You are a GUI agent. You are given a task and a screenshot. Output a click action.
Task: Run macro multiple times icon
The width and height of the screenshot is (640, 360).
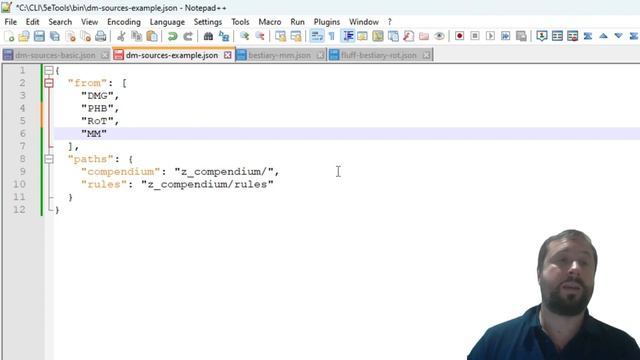coord(505,36)
